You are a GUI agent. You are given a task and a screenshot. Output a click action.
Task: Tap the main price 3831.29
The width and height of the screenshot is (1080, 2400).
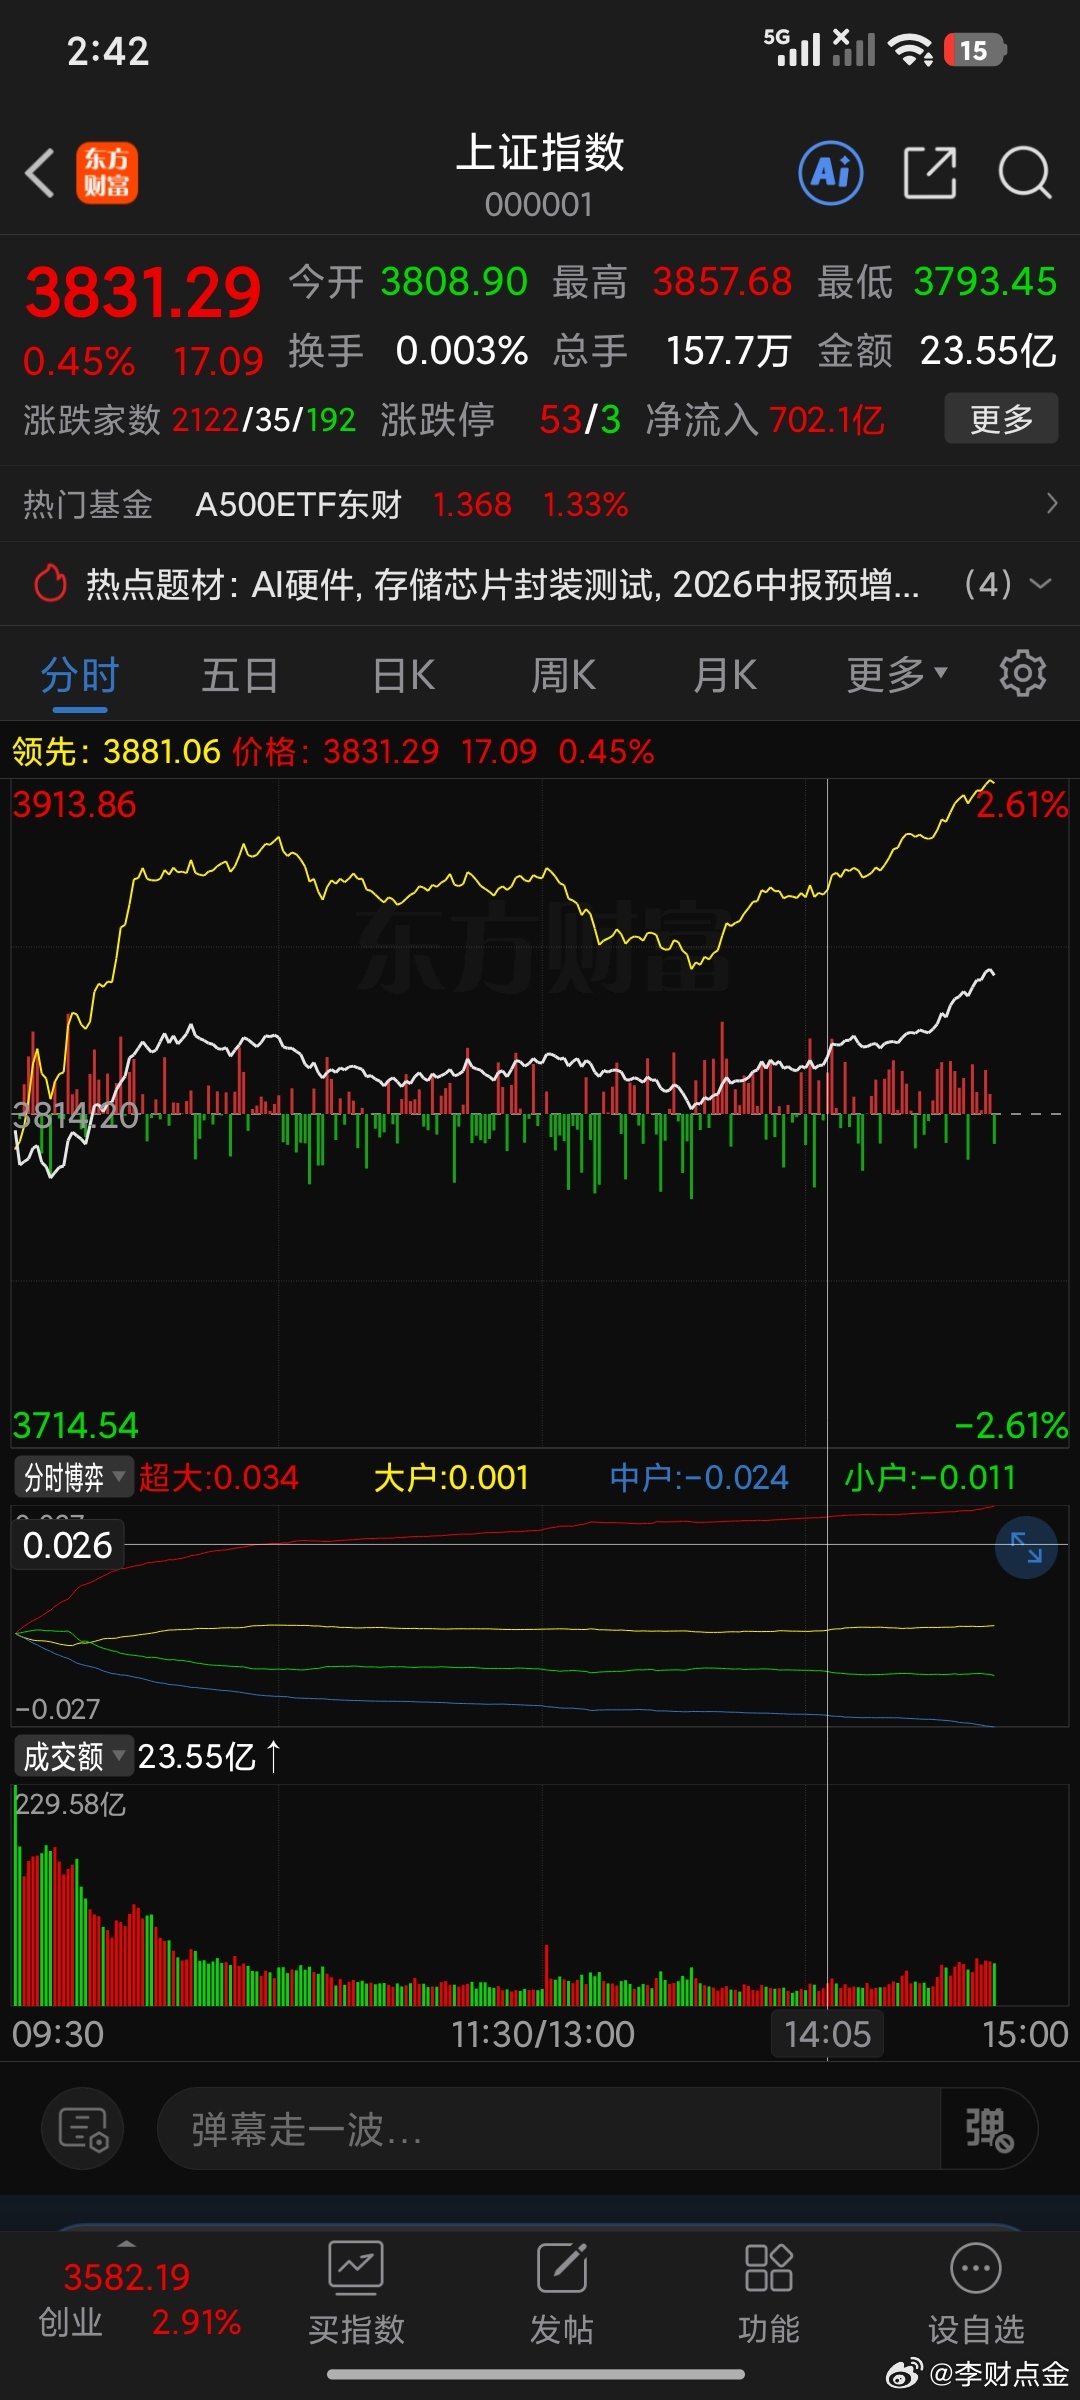coord(143,293)
